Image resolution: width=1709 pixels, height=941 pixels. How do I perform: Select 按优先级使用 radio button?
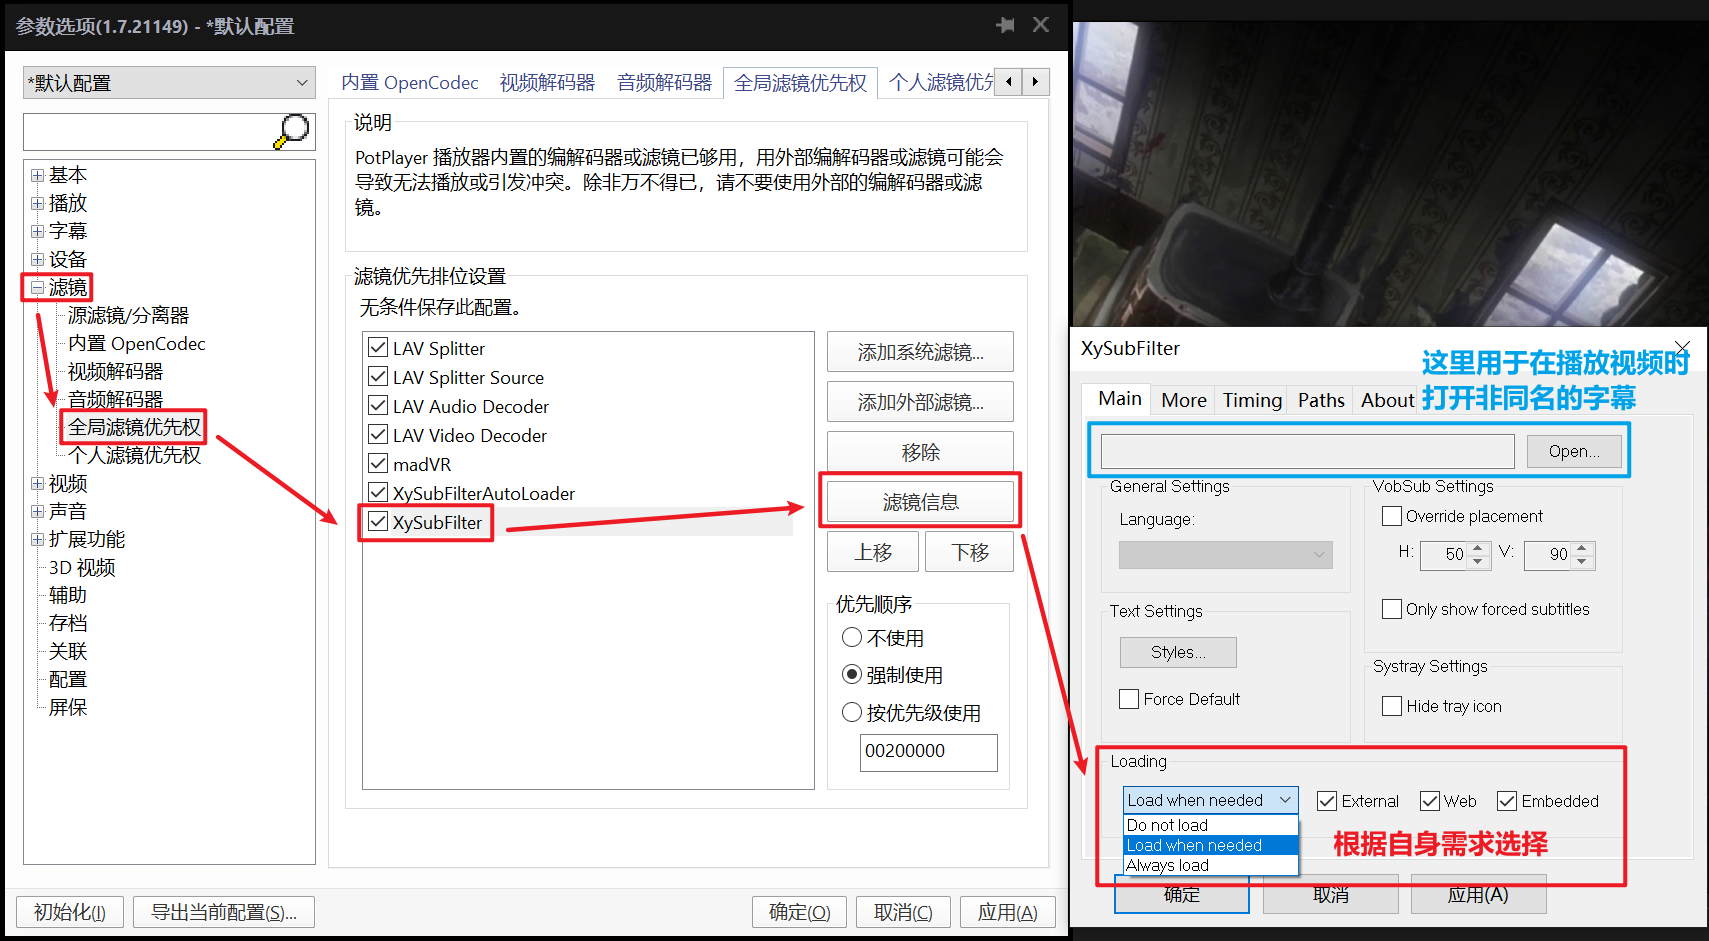point(852,713)
